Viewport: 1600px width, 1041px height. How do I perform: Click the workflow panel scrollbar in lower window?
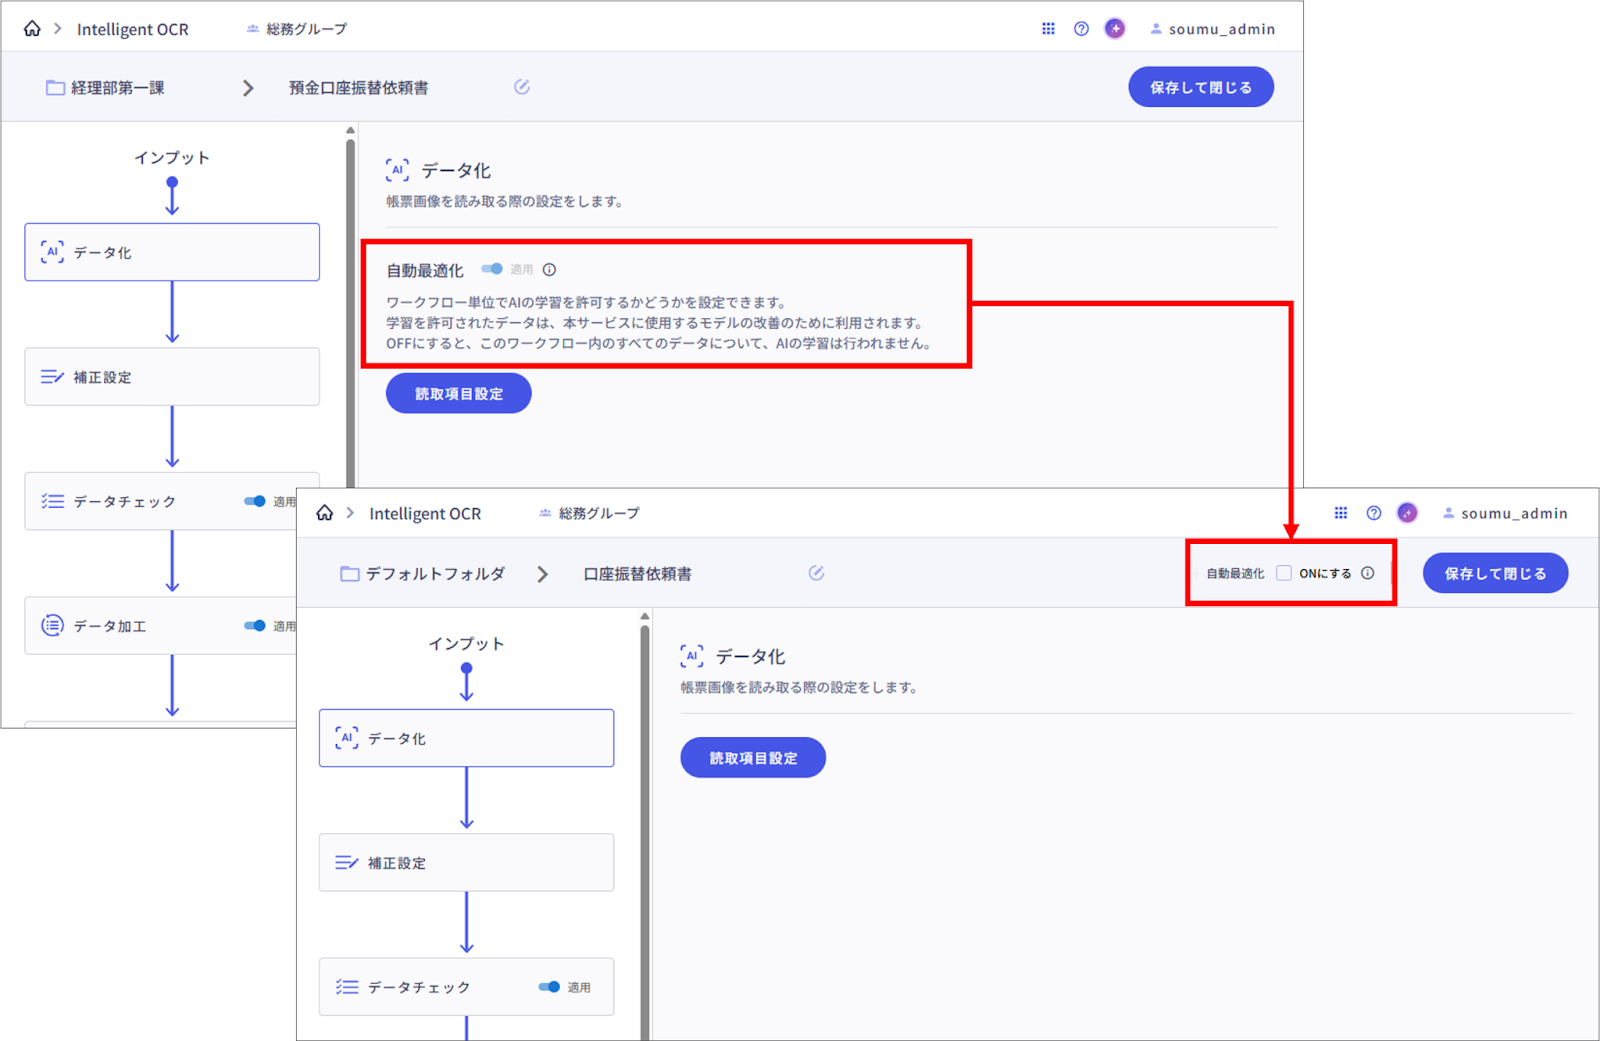pyautogui.click(x=645, y=800)
